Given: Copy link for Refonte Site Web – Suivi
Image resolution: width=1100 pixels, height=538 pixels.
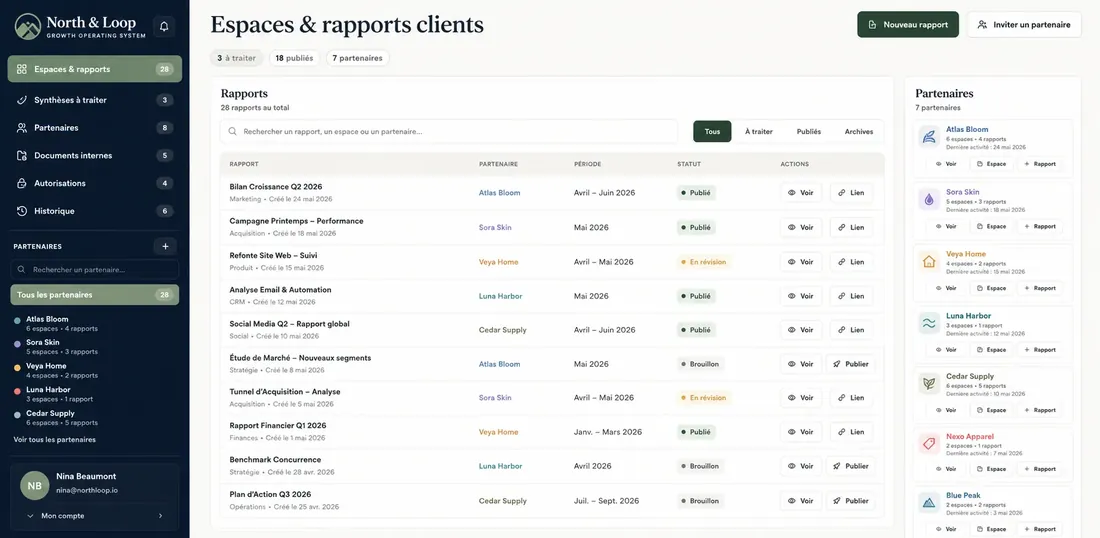Looking at the screenshot, I should (851, 262).
